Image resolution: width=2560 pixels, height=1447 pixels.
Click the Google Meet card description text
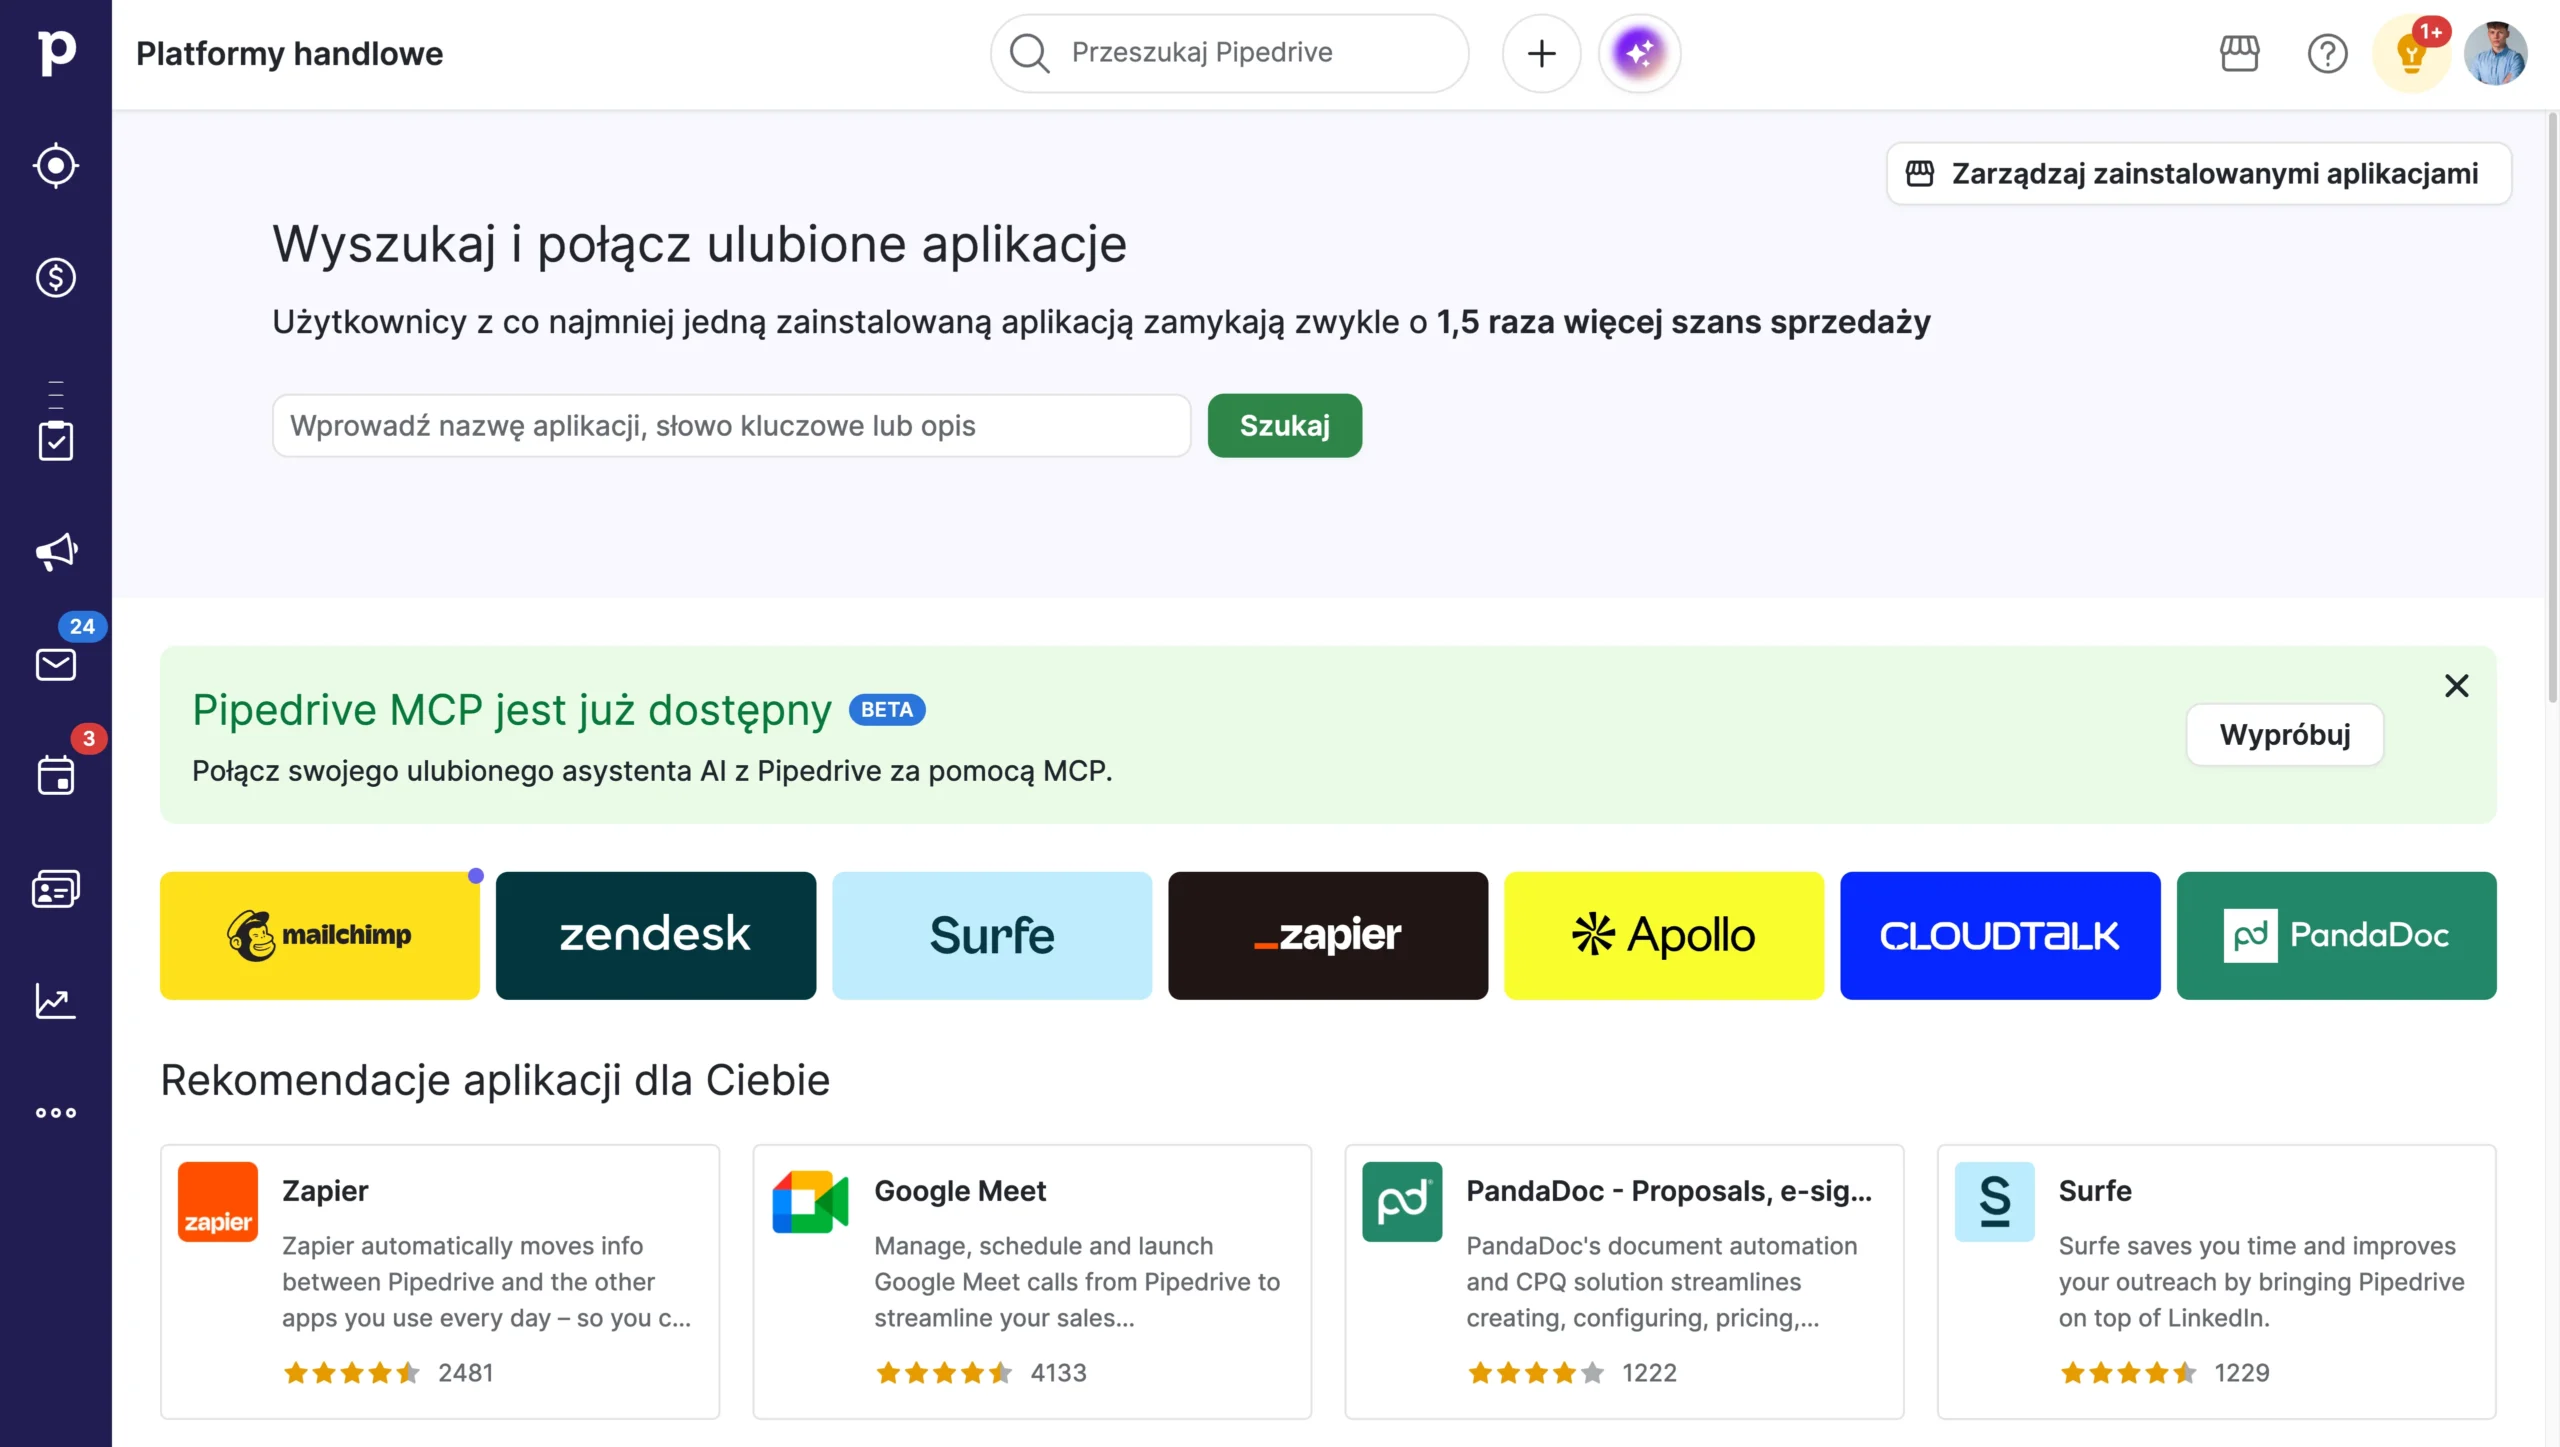(1077, 1282)
